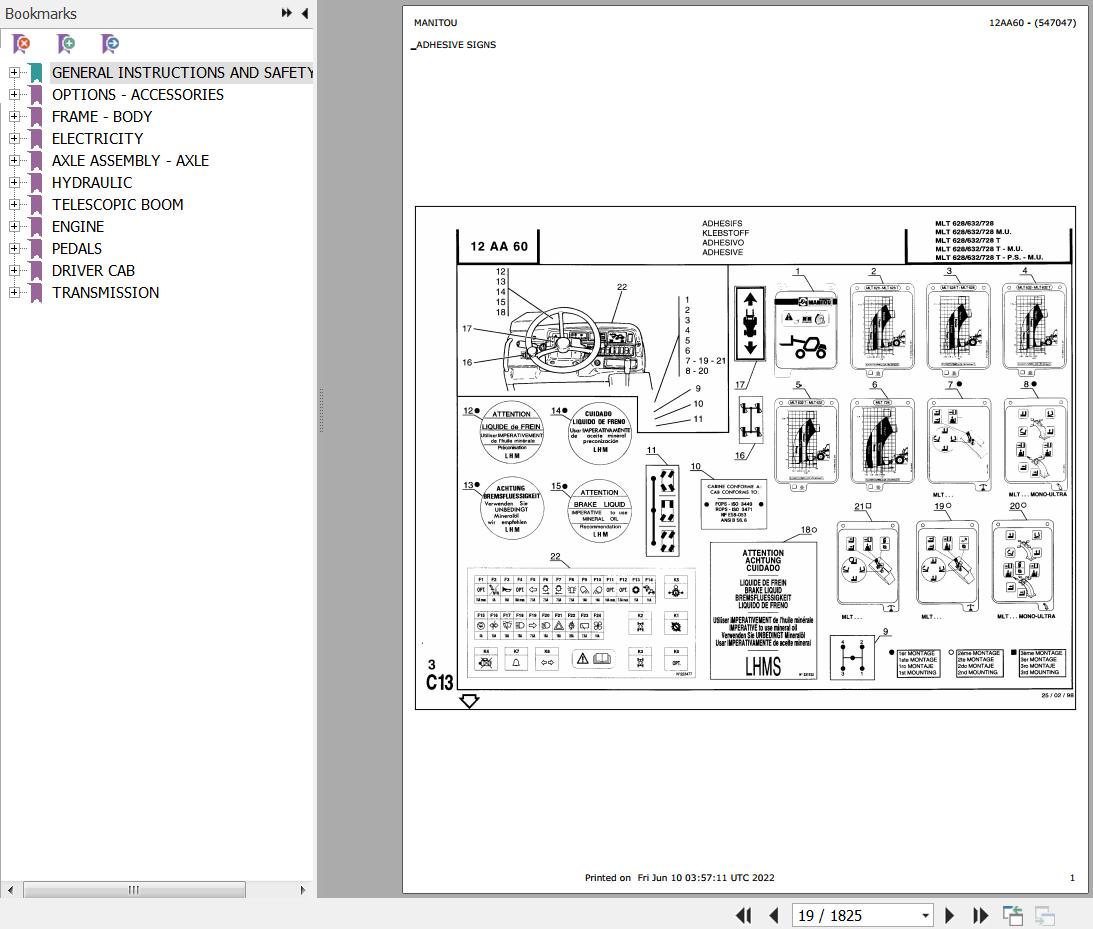Expand the HYDRAULIC bookmark
Screen dimensions: 1093x929
[x=14, y=182]
